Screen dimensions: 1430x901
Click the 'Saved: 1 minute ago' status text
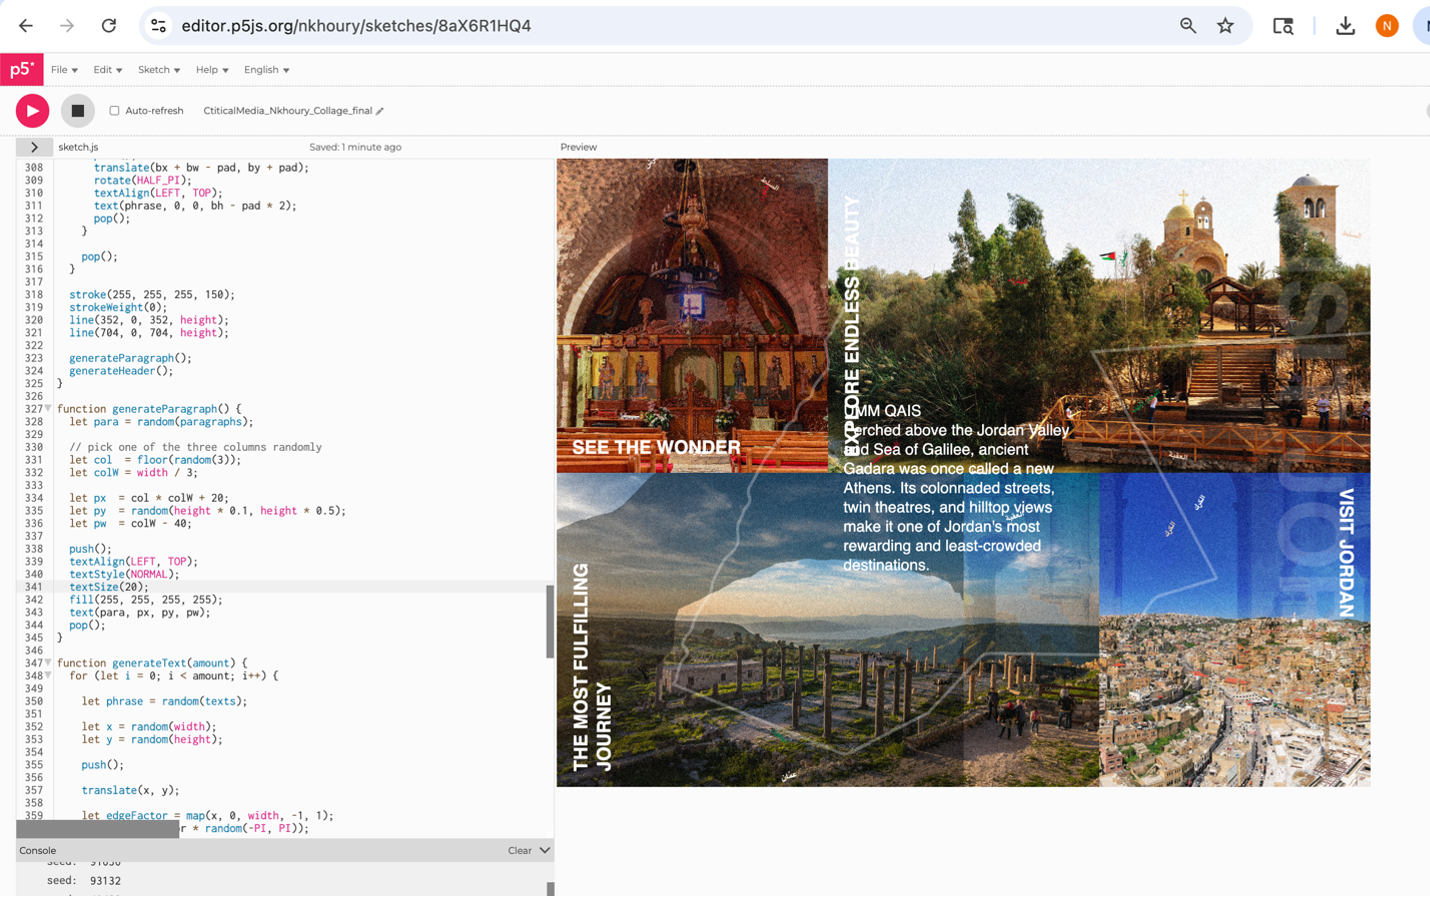(x=355, y=147)
